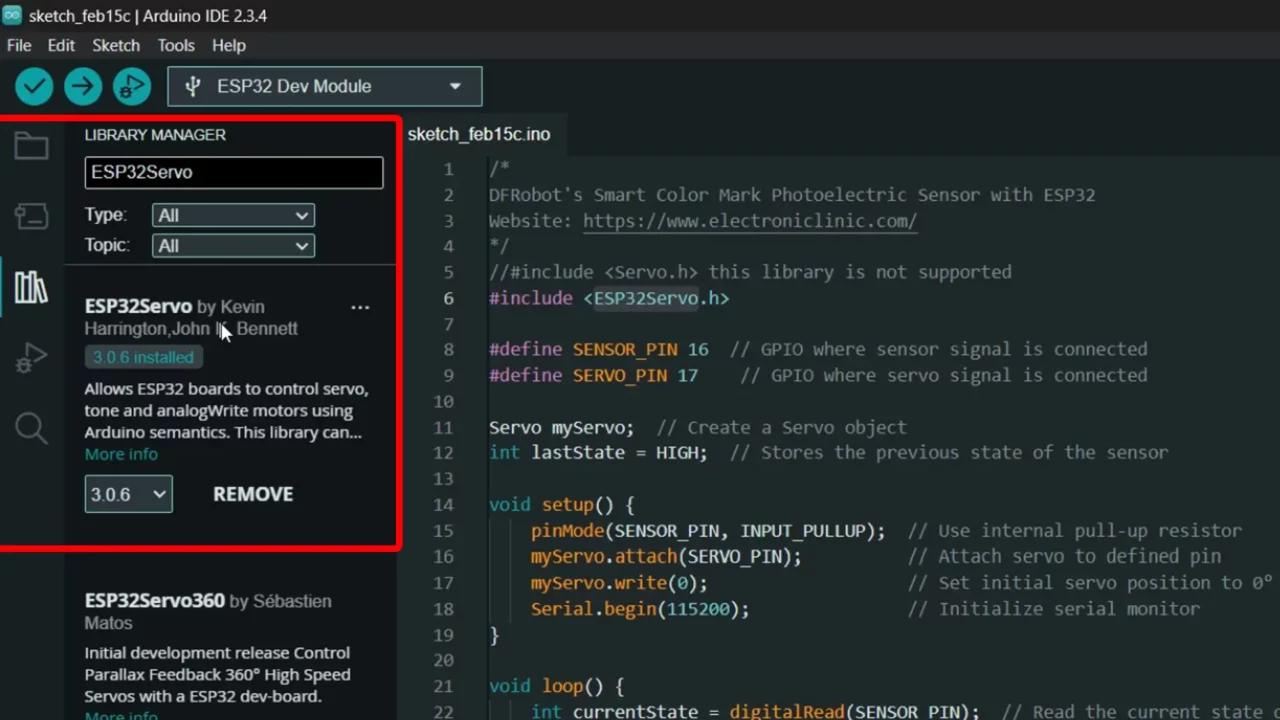Click the library search field containing ESP32Servo
The image size is (1280, 720).
click(234, 172)
